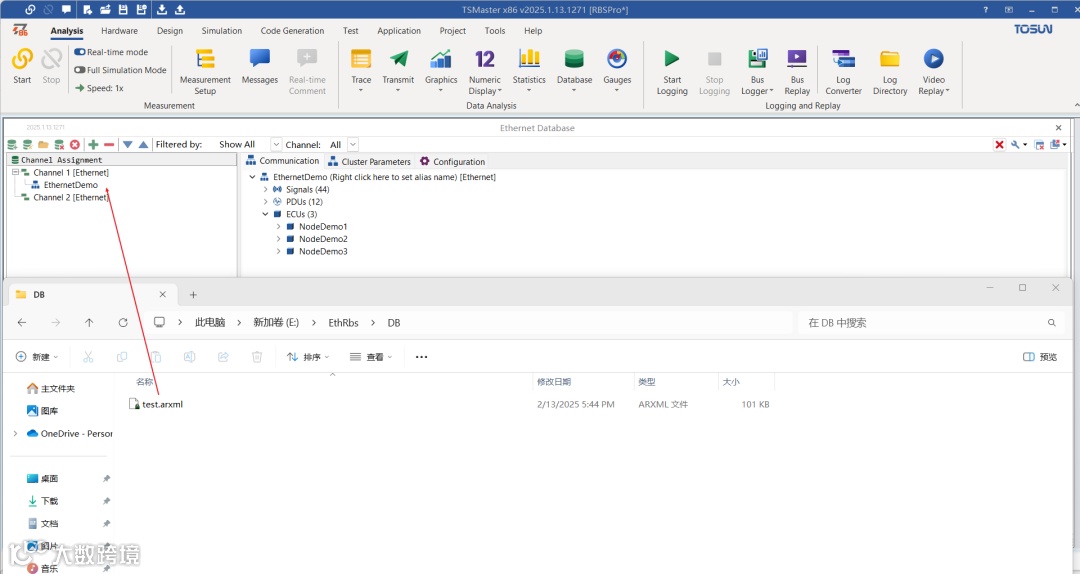Click the yellow open-folder database icon
Image resolution: width=1080 pixels, height=574 pixels.
[x=43, y=144]
